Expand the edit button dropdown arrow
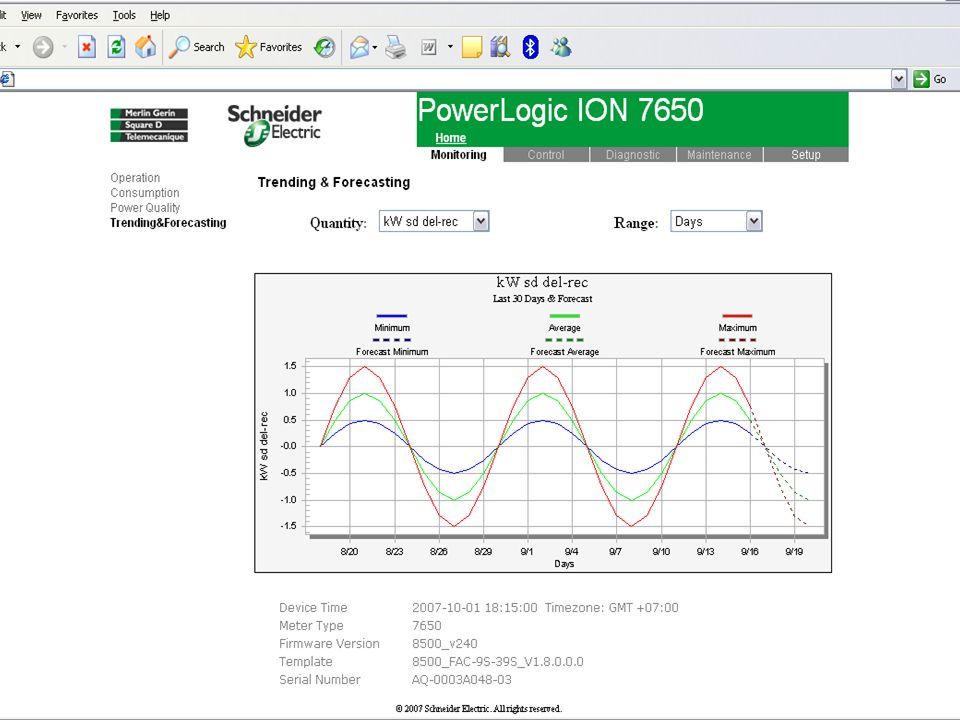 click(450, 47)
